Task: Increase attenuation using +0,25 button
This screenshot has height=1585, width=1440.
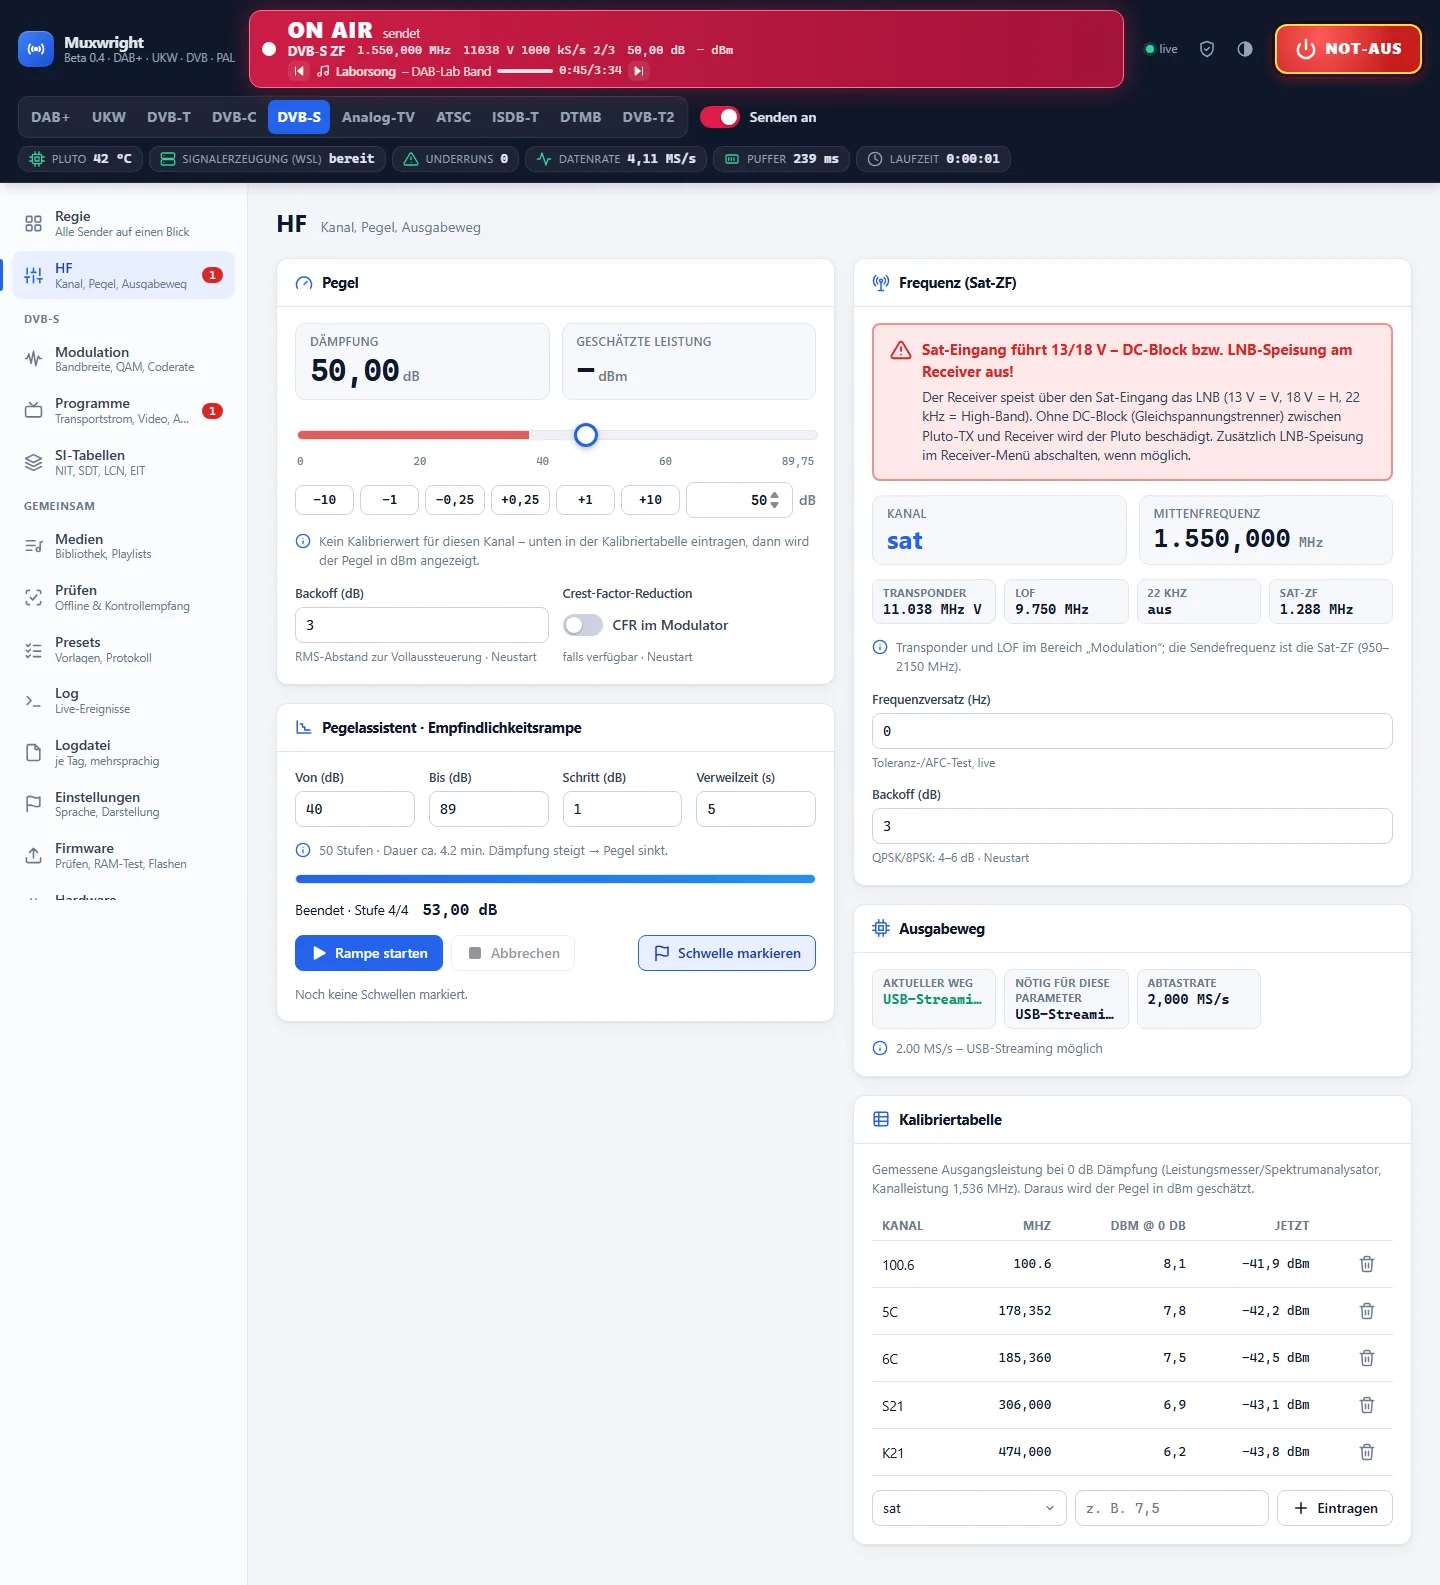Action: click(x=520, y=500)
